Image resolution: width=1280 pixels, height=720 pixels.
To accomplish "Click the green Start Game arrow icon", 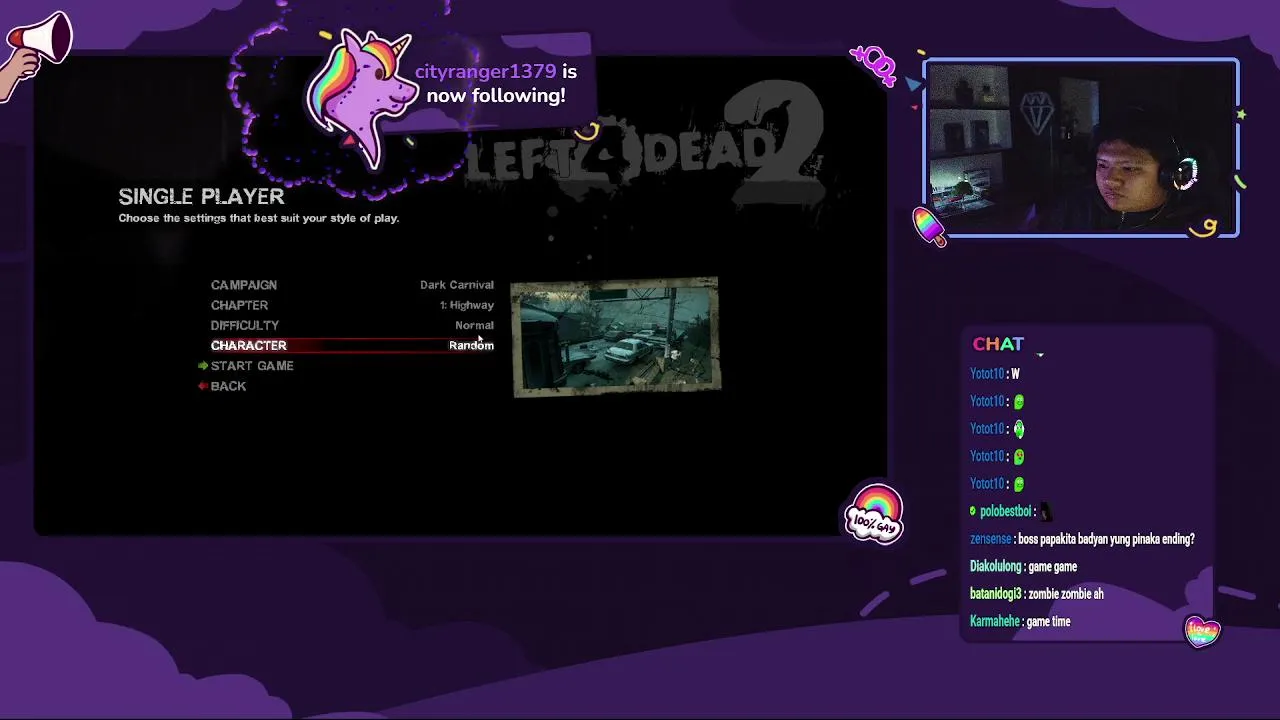I will click(203, 366).
